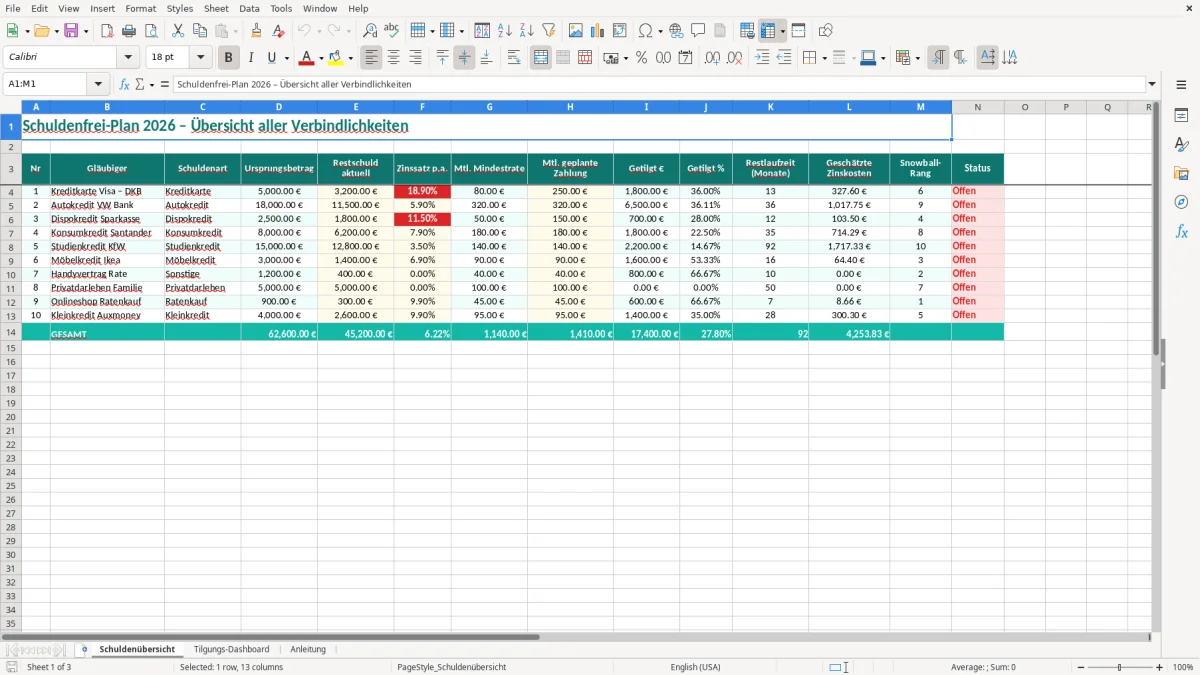
Task: Open the Data menu
Action: click(250, 8)
